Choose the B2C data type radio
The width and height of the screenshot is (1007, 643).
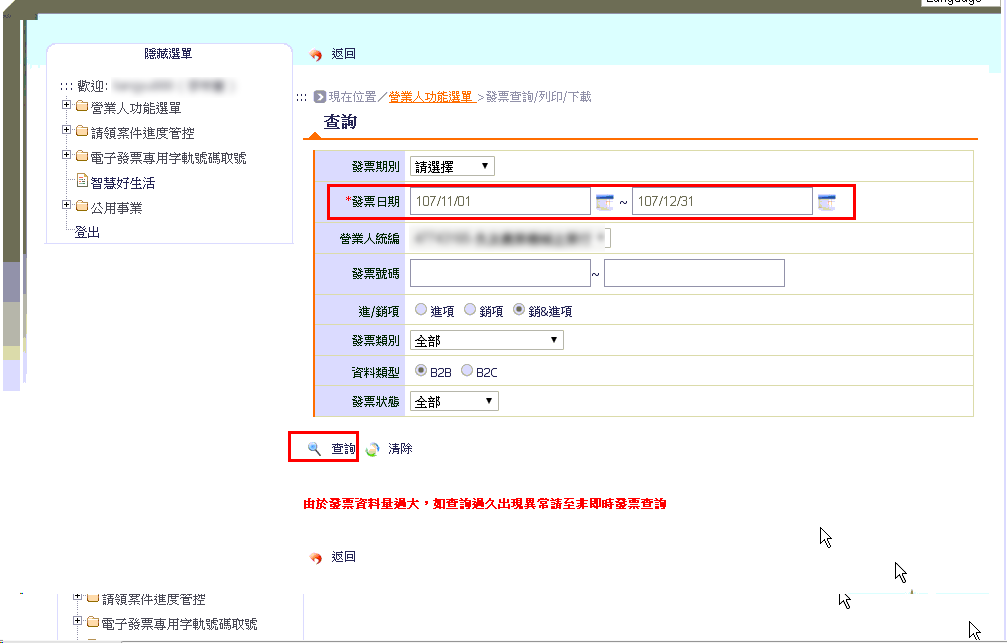467,371
